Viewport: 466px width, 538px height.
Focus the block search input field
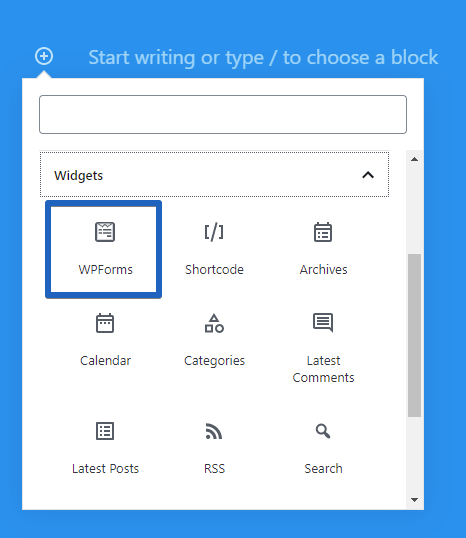(x=223, y=115)
